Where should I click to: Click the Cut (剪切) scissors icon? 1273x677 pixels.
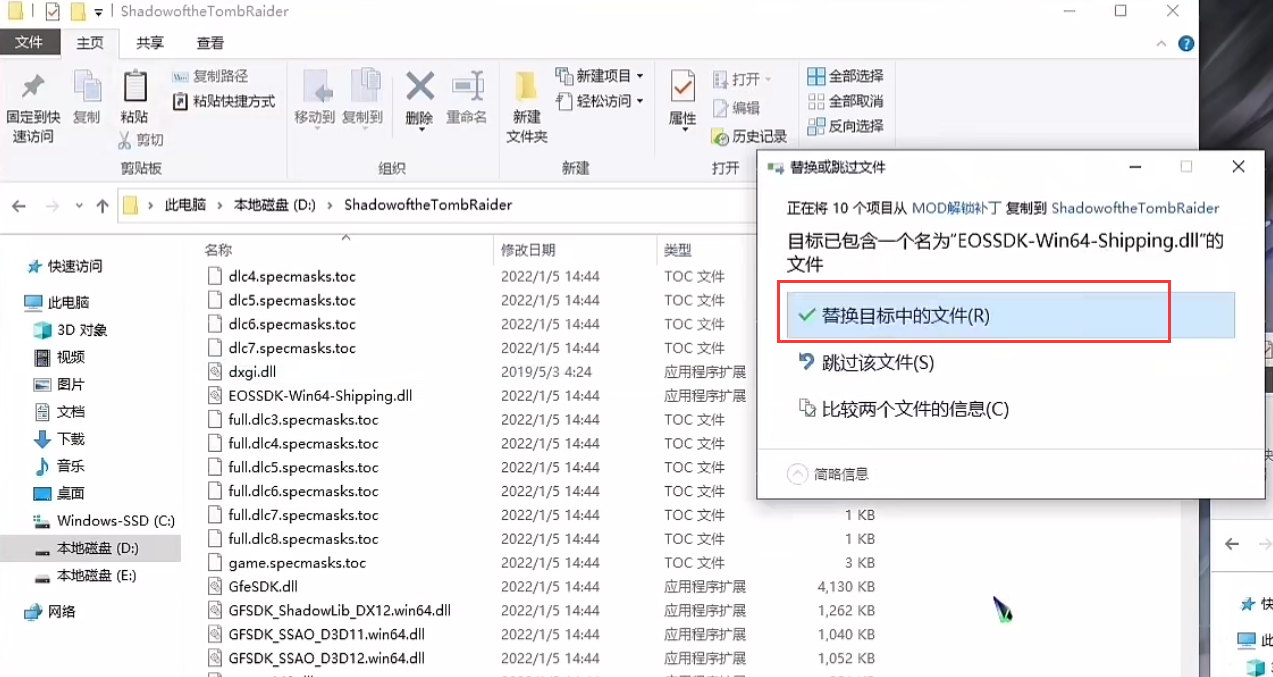pos(125,140)
